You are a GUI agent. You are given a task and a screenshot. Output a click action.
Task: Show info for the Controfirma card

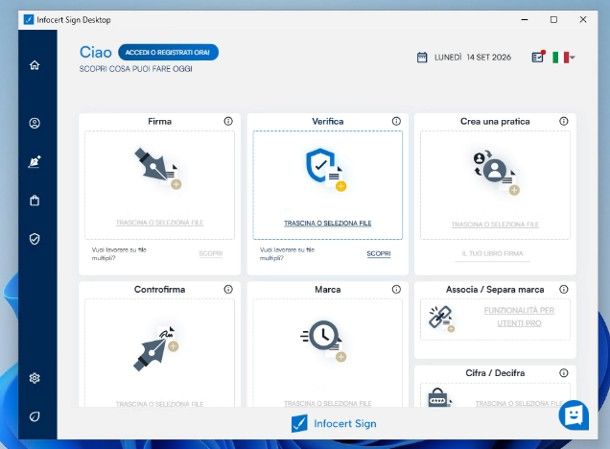(228, 289)
